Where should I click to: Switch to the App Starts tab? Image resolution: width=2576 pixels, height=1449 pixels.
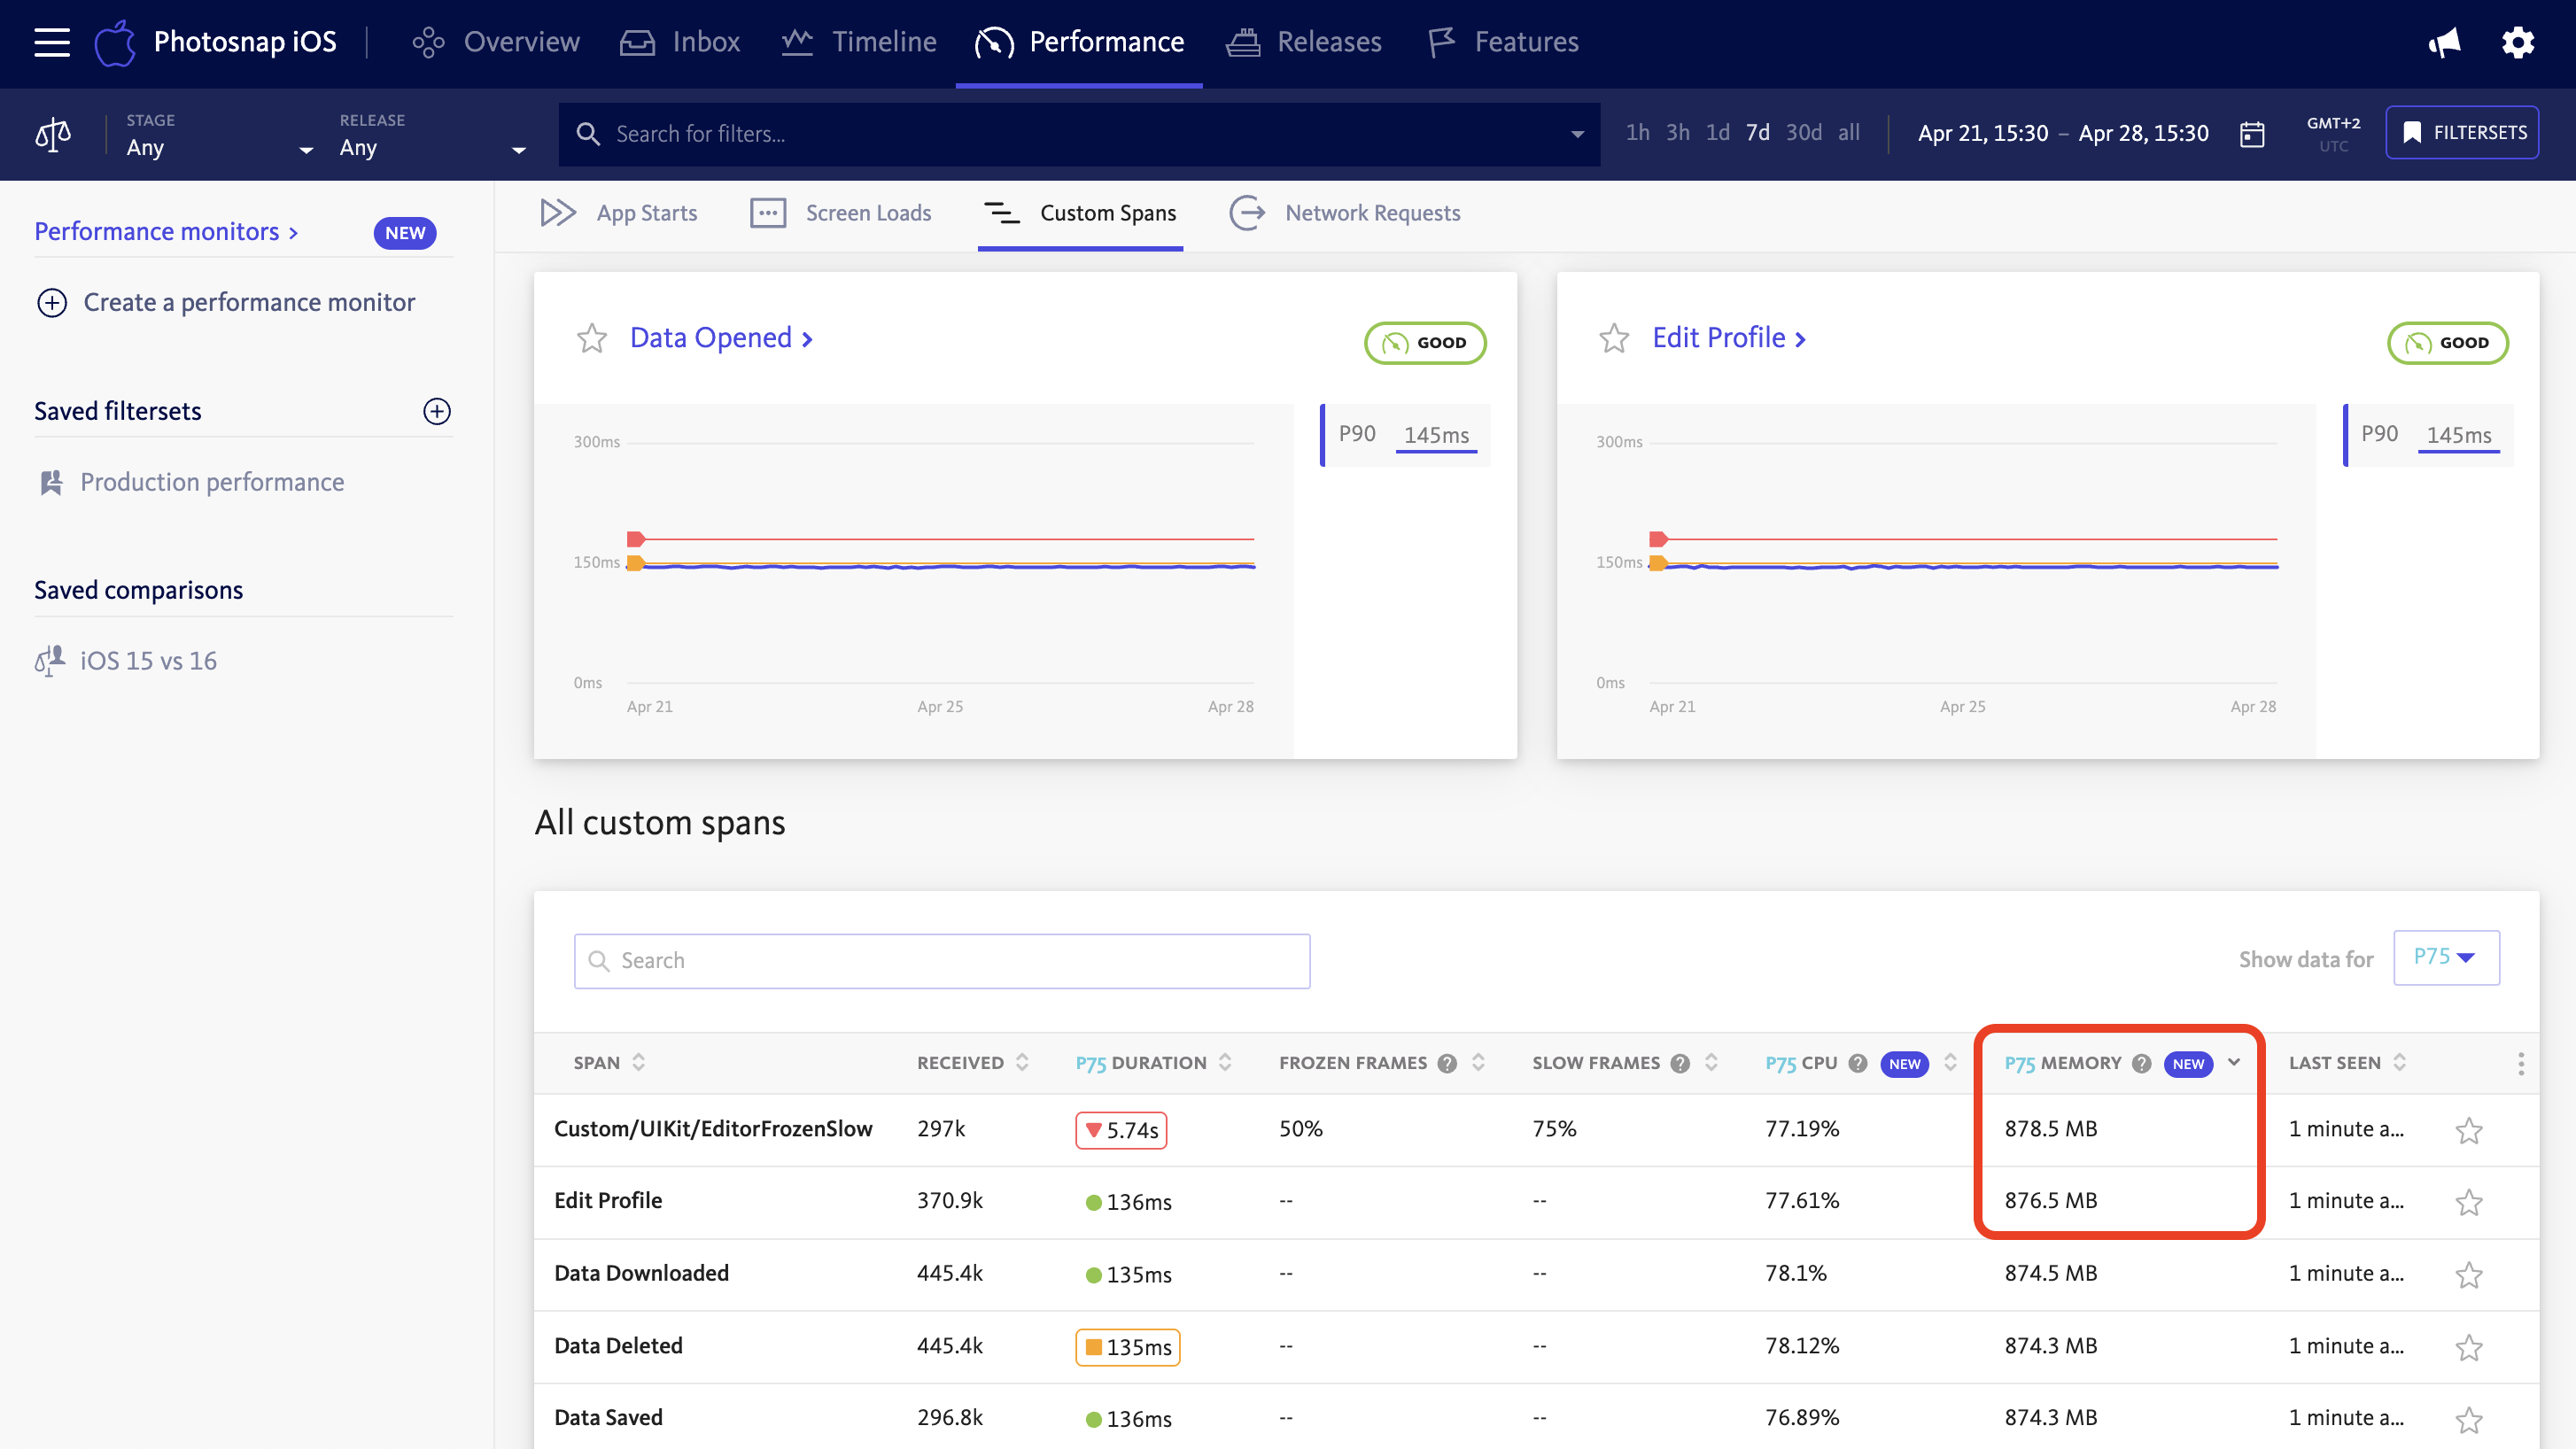(x=618, y=213)
